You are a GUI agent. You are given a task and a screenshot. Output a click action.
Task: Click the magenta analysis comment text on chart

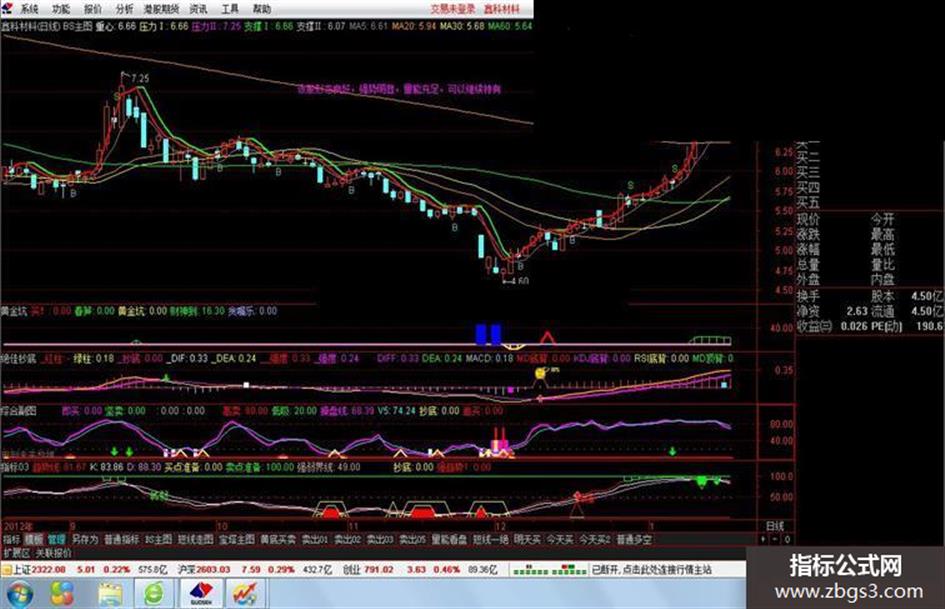click(x=398, y=89)
